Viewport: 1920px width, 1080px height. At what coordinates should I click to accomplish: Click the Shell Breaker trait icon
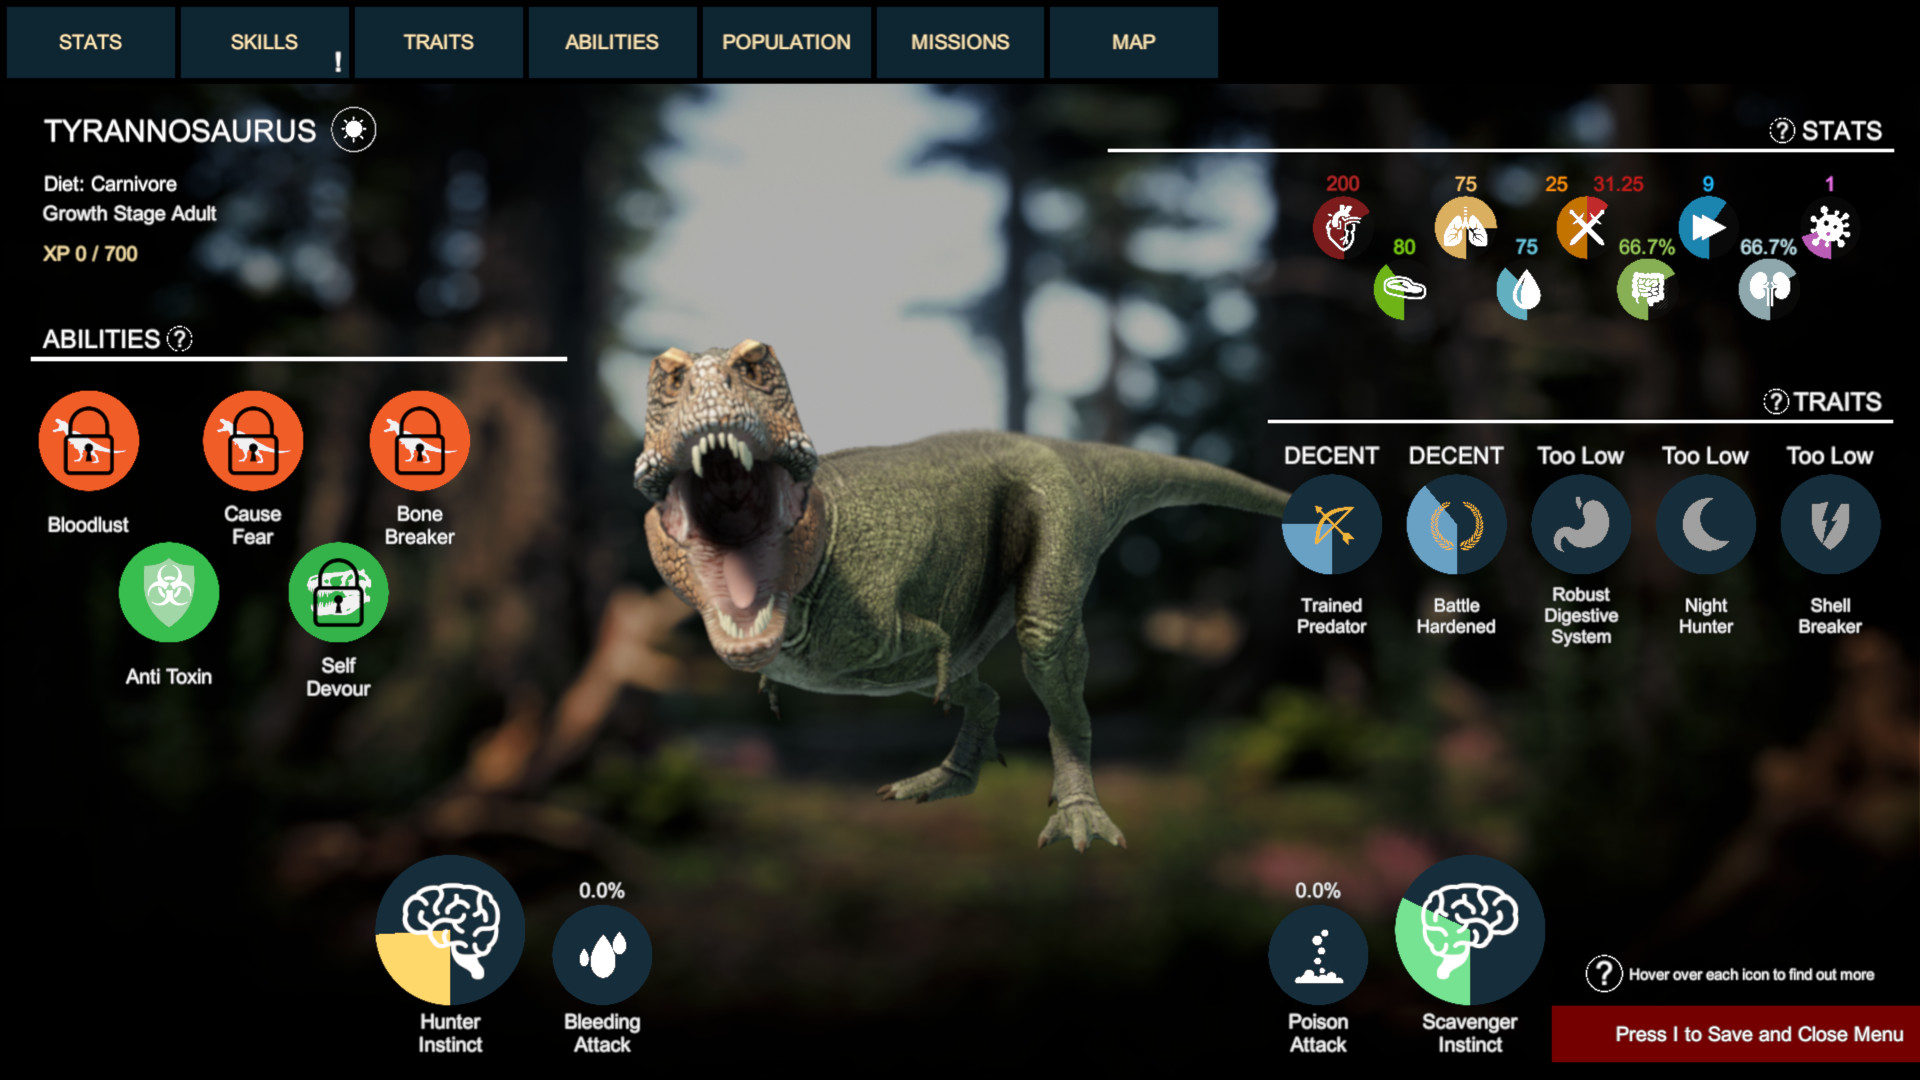tap(1829, 523)
